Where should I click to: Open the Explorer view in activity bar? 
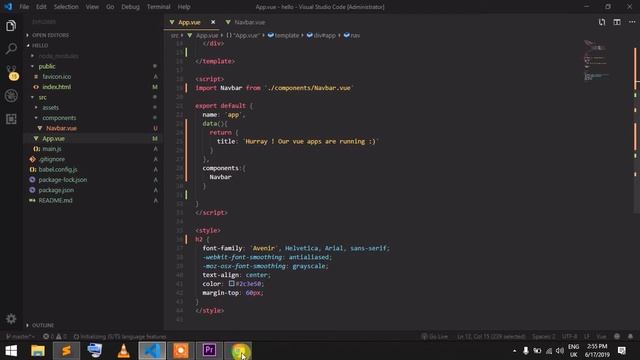(11, 26)
